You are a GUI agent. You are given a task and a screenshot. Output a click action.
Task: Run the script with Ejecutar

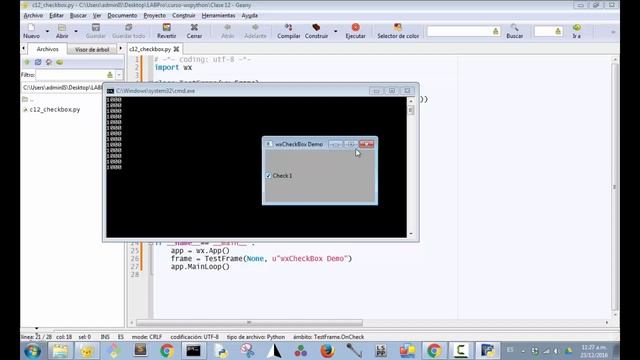coord(356,28)
